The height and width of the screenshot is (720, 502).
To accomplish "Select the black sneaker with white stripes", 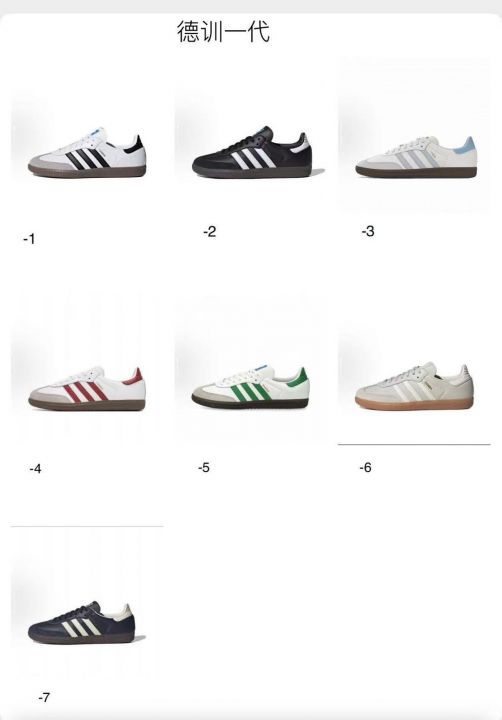I will coord(252,152).
